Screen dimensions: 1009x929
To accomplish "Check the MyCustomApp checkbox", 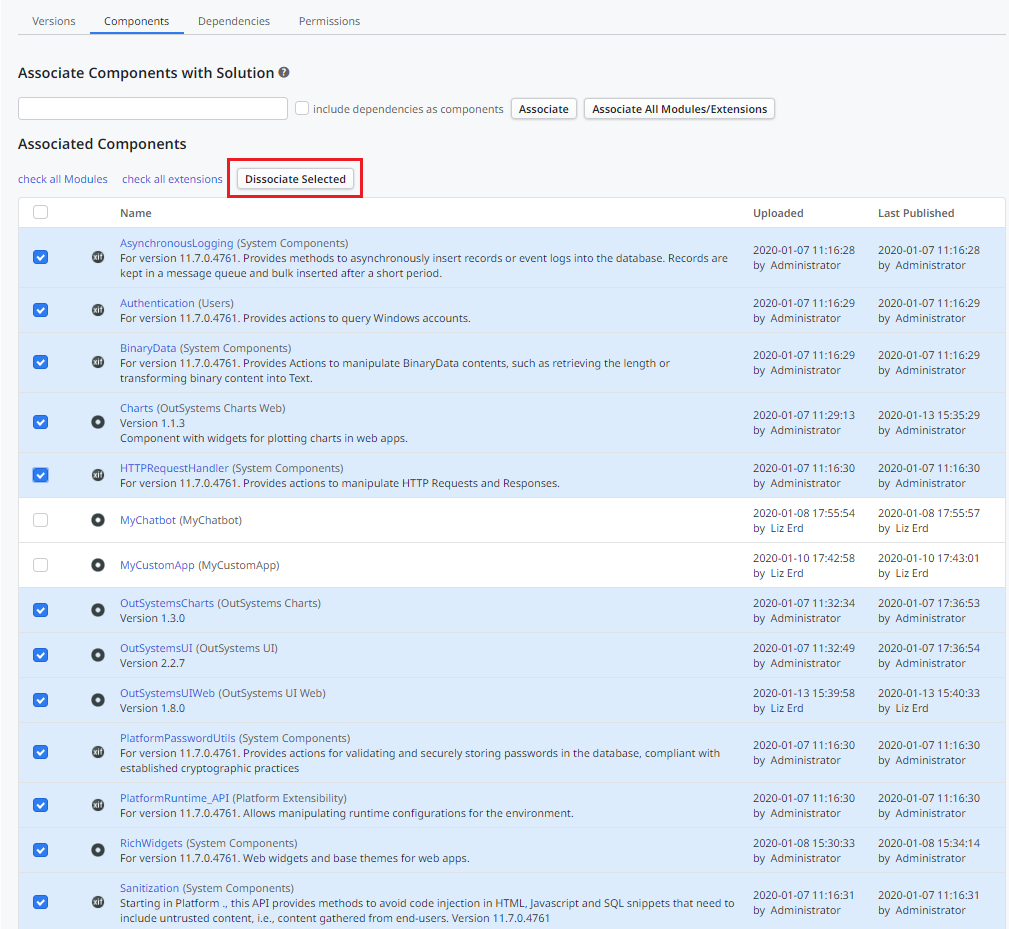I will pyautogui.click(x=40, y=564).
